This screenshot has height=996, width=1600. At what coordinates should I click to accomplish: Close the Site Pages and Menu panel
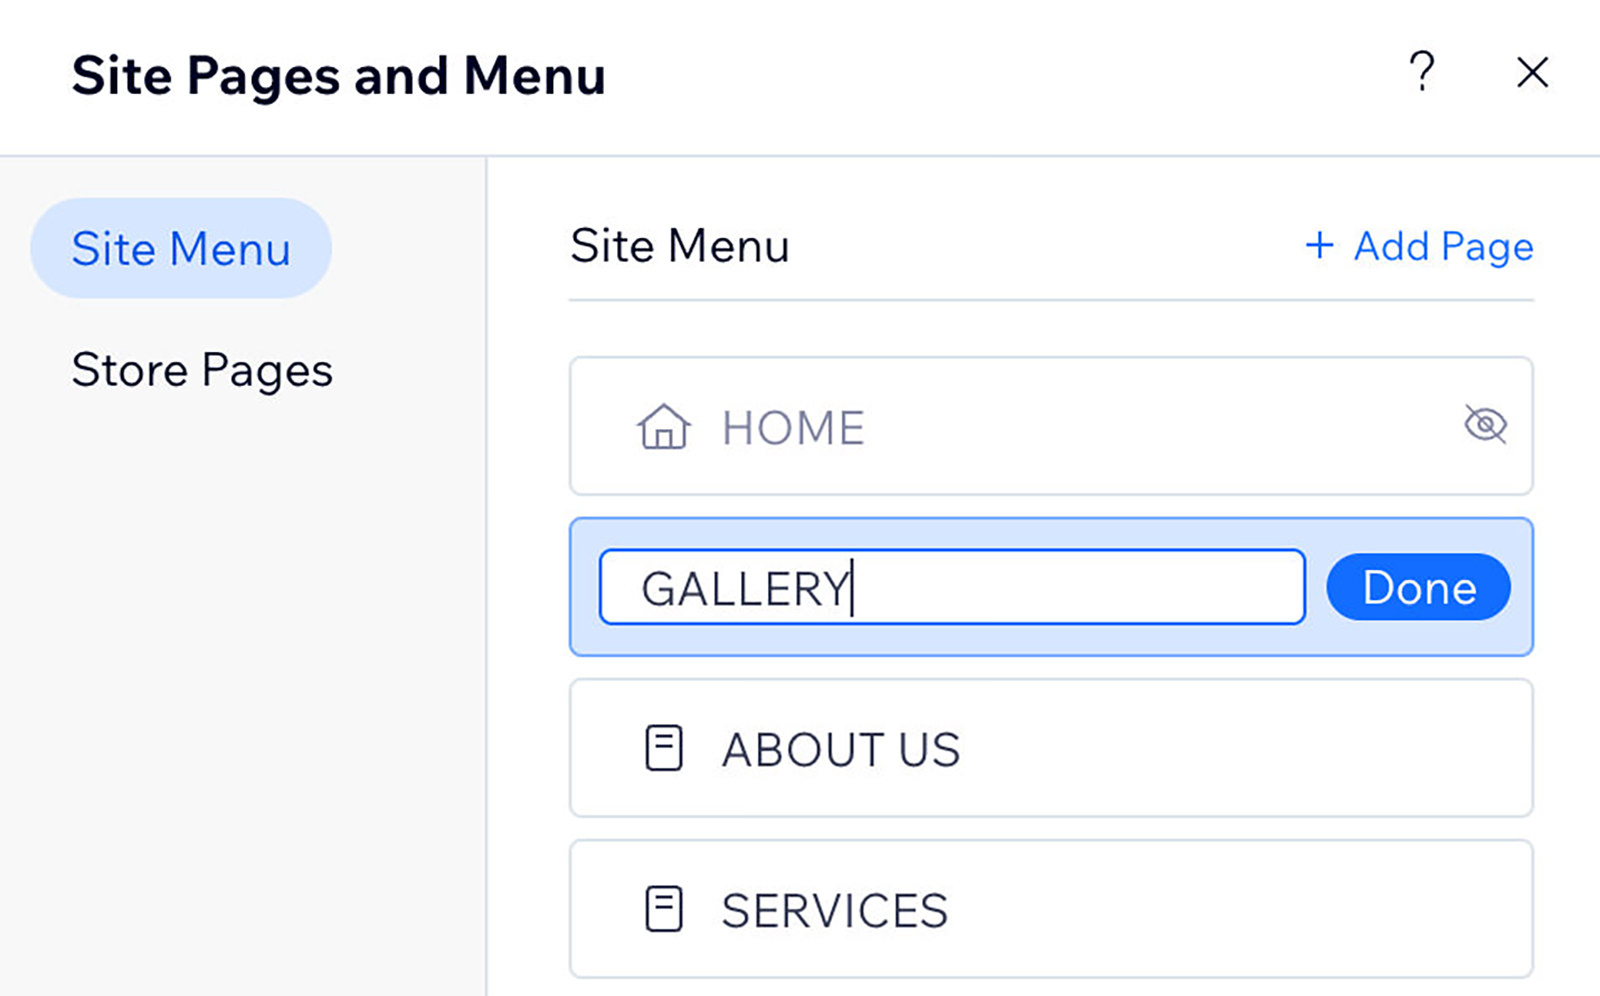(x=1532, y=72)
